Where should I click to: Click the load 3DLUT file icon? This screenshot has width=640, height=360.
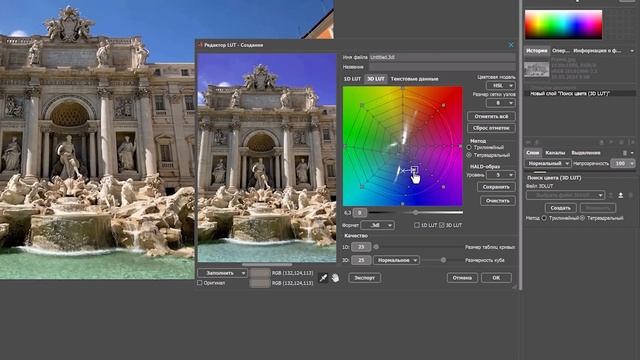[x=620, y=196]
